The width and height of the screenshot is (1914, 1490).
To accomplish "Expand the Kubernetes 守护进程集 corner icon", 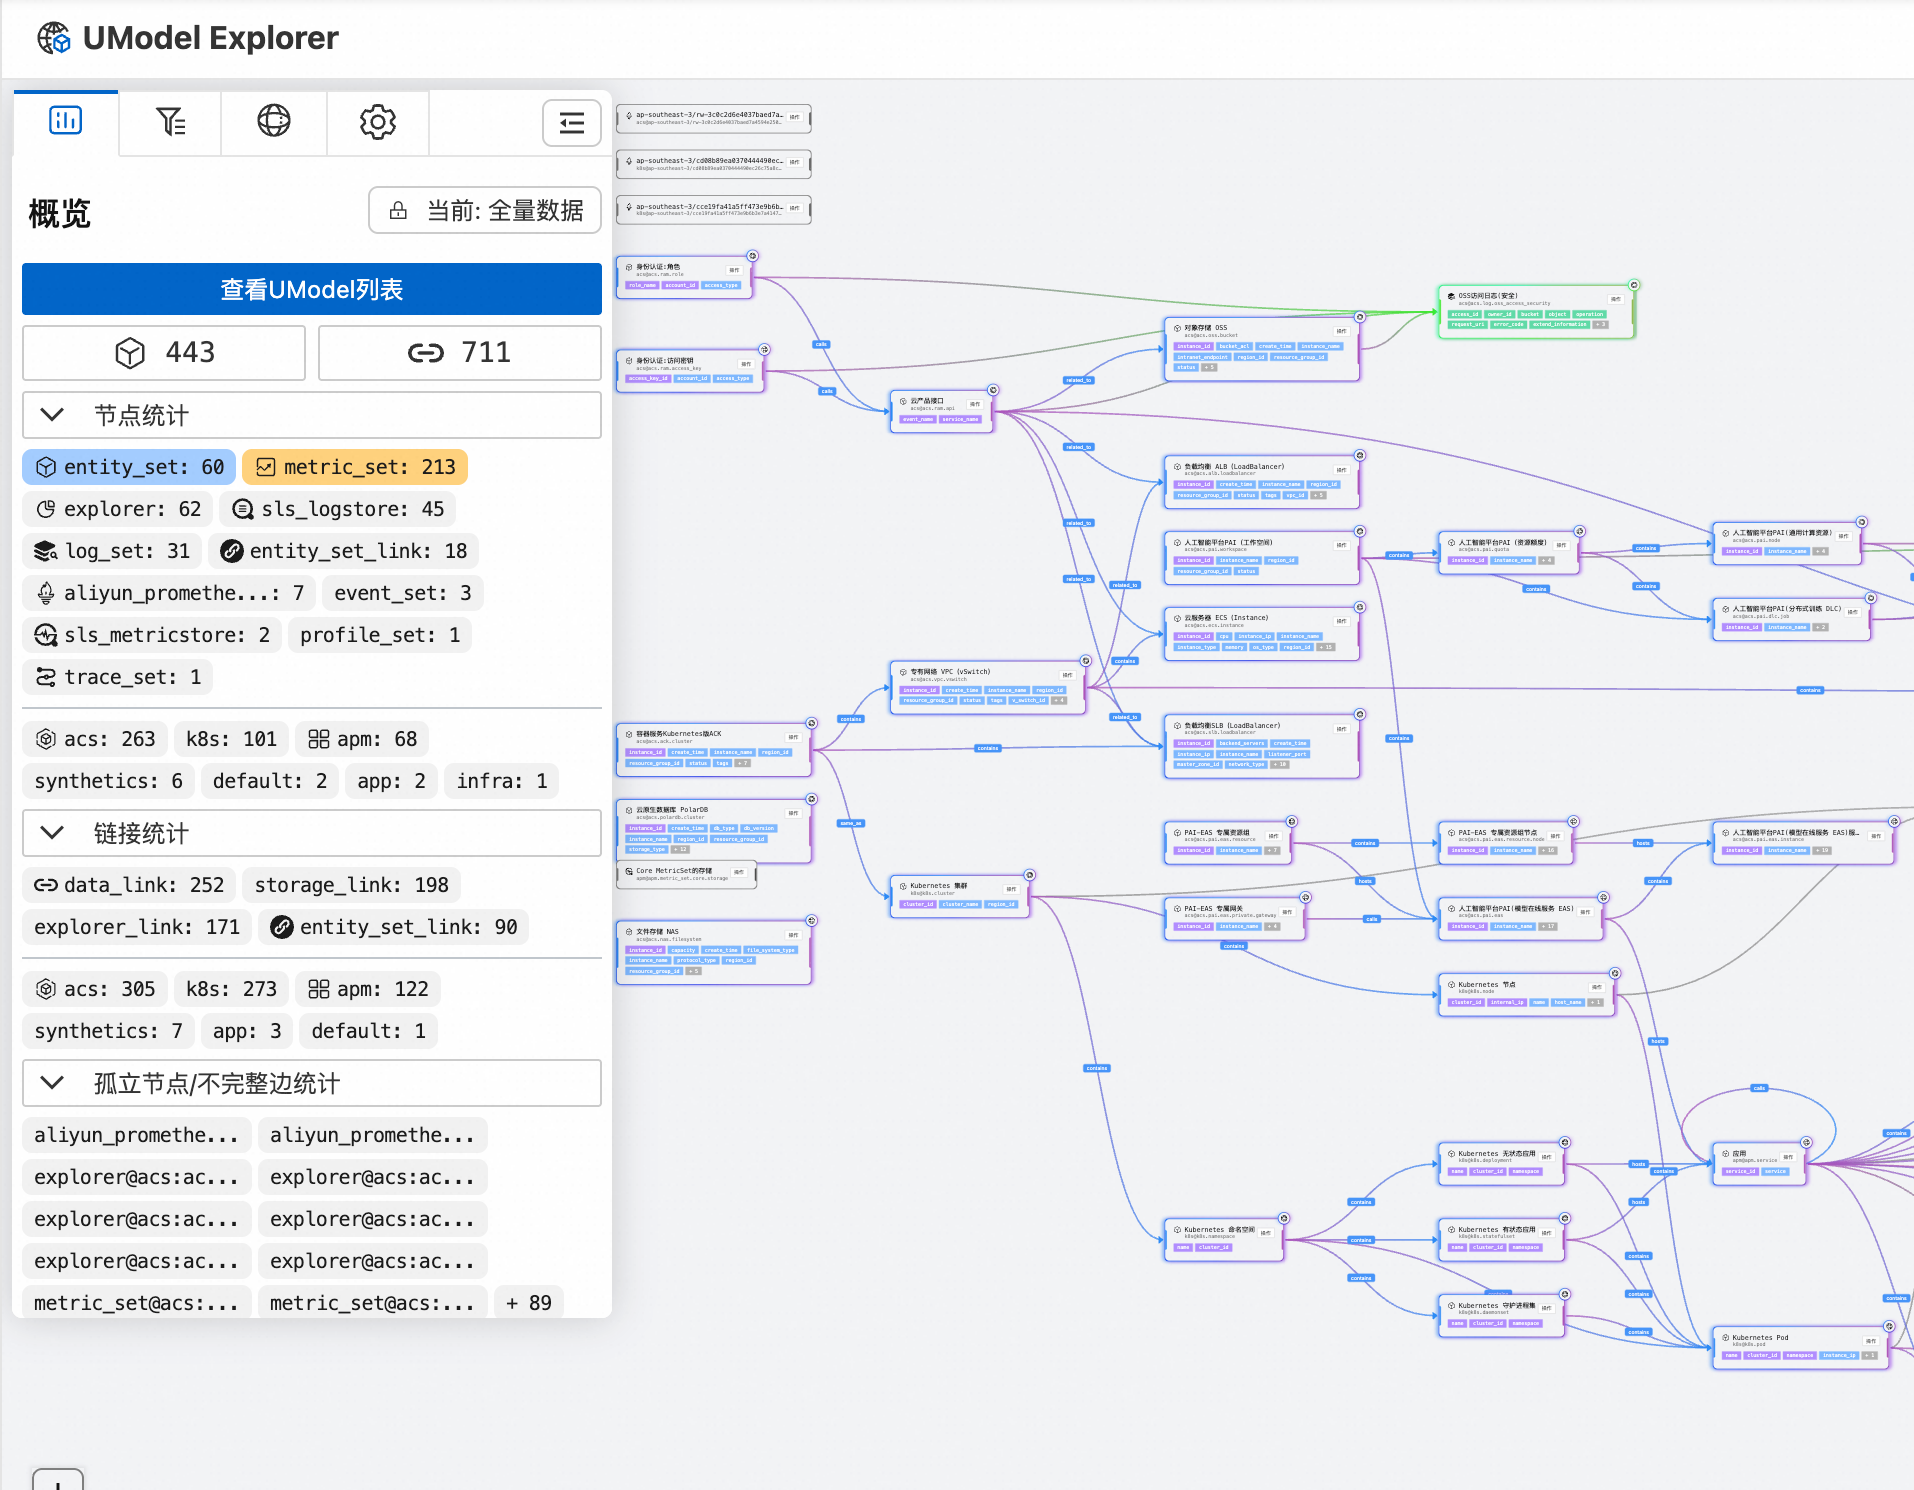I will click(1565, 1295).
